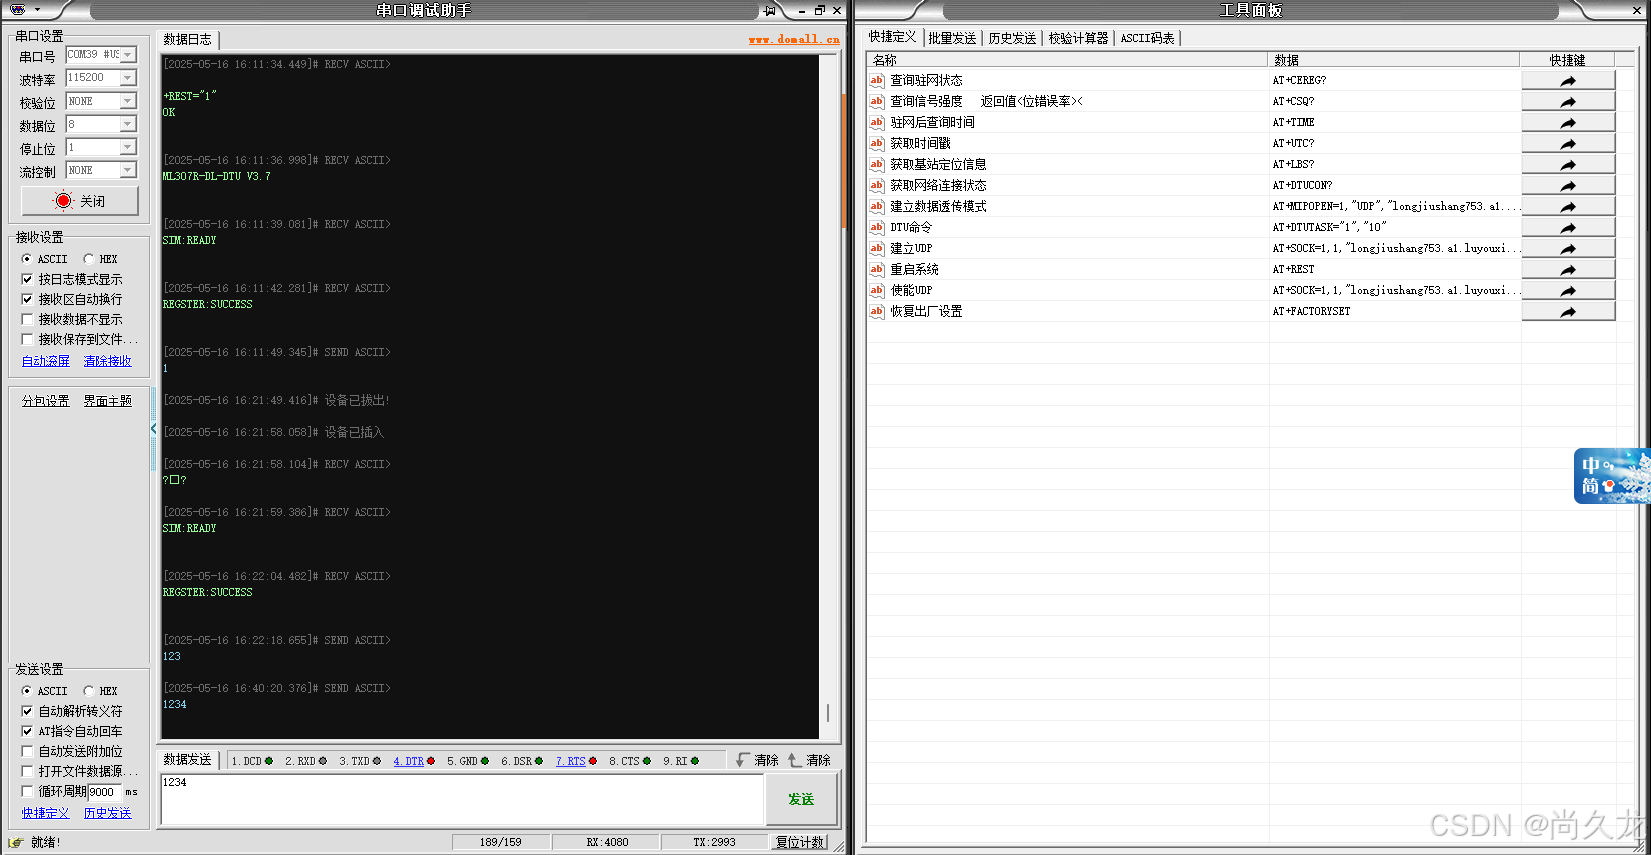
Task: Click the 发送 send button
Action: (801, 799)
